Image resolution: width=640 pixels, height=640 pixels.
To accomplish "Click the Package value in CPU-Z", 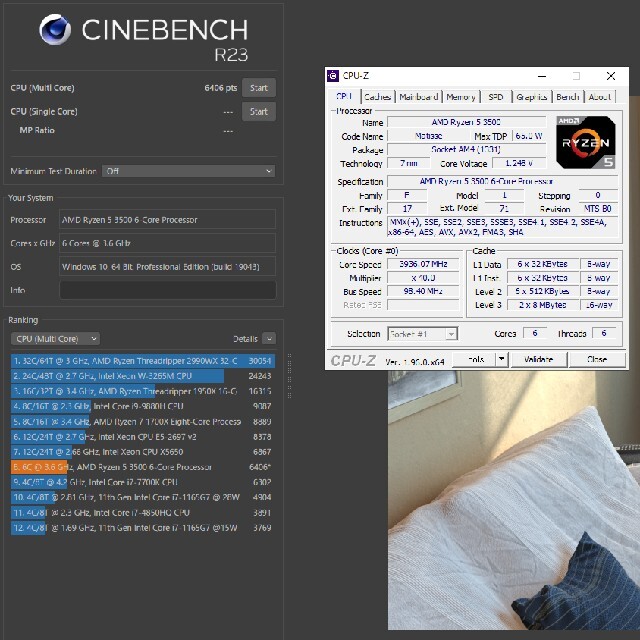I will click(x=466, y=149).
